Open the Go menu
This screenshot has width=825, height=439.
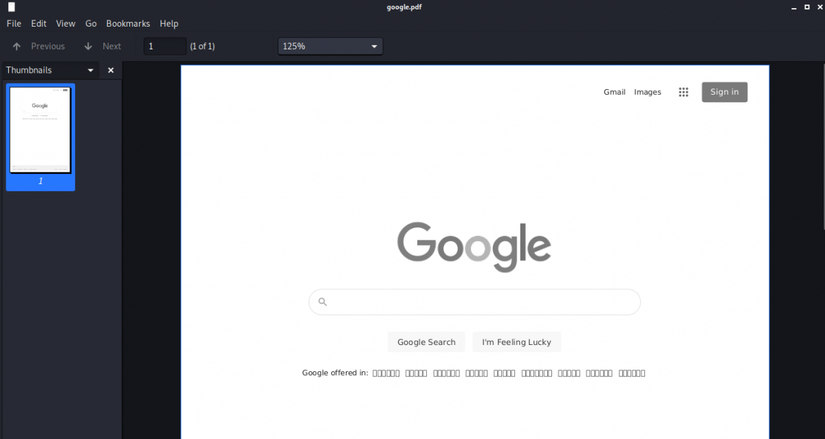click(91, 24)
